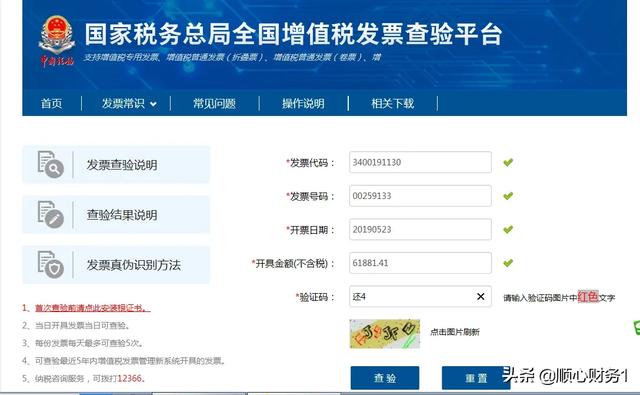Viewport: 640px width, 395px height.
Task: Click the 查验 submit button
Action: pyautogui.click(x=385, y=378)
